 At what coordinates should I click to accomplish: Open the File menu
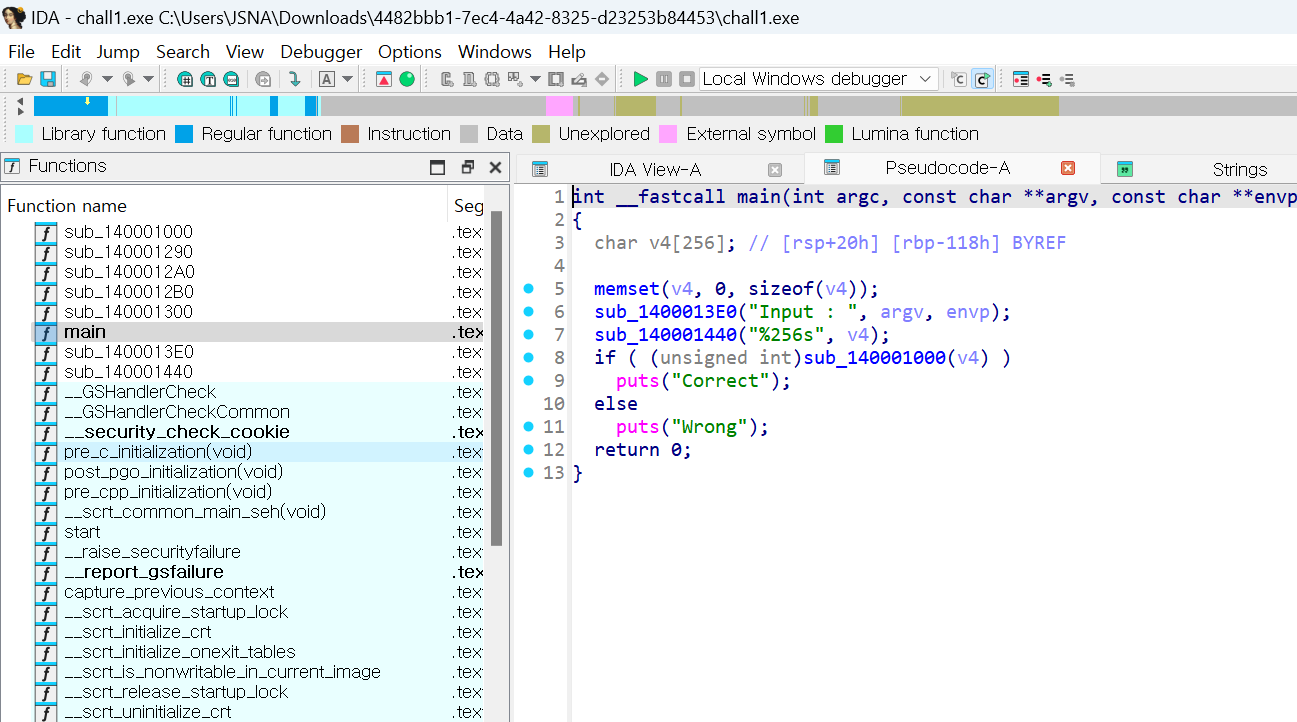(x=21, y=52)
